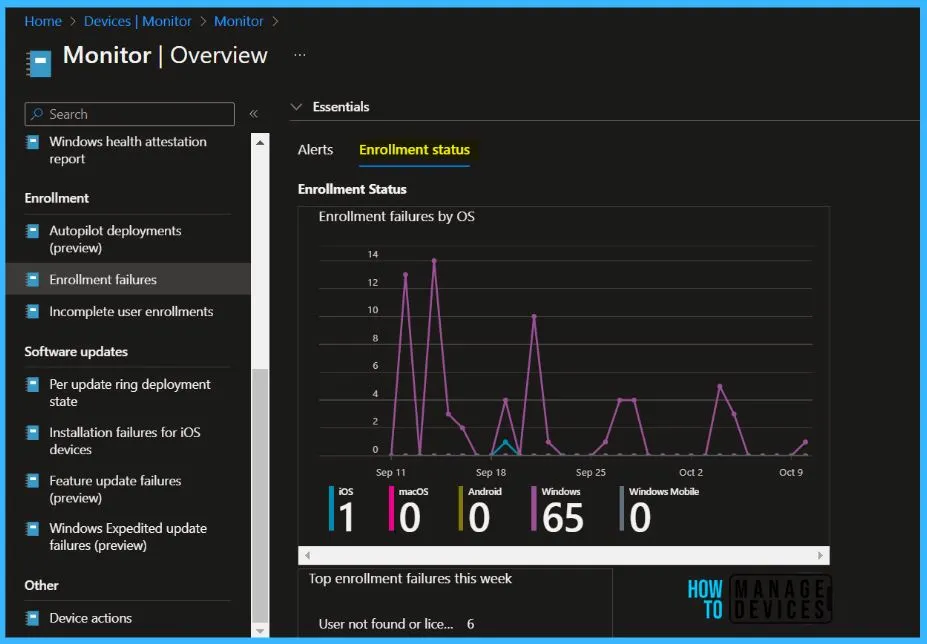The image size is (927, 644).
Task: Select the Enrollment status tab
Action: [x=414, y=150]
